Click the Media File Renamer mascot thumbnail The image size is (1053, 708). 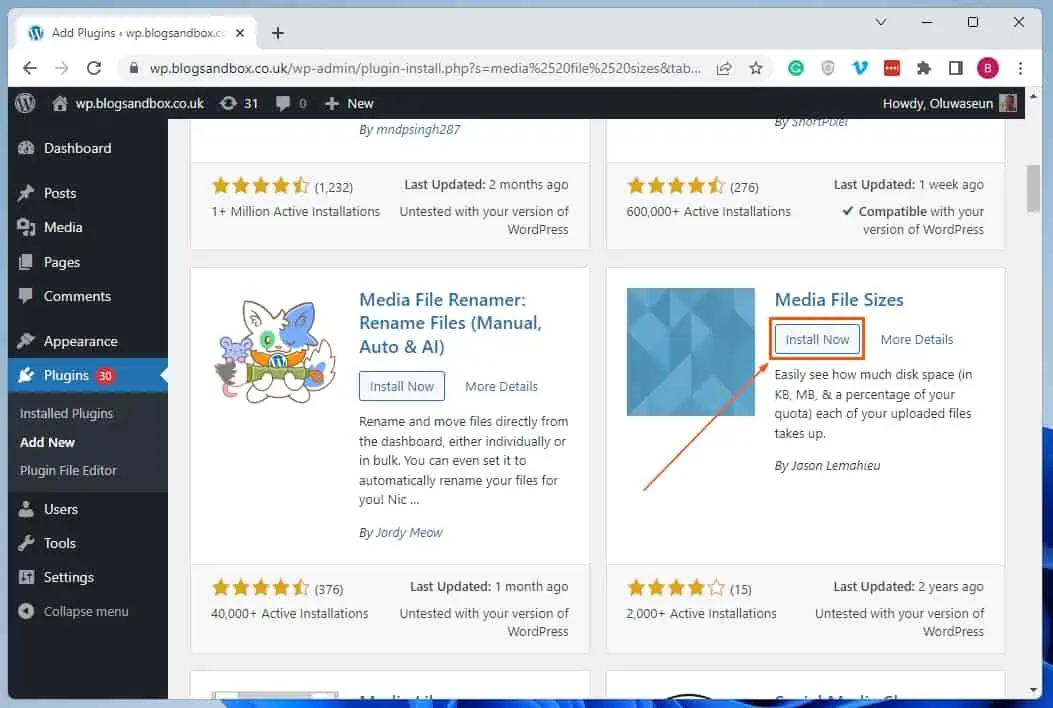point(275,352)
